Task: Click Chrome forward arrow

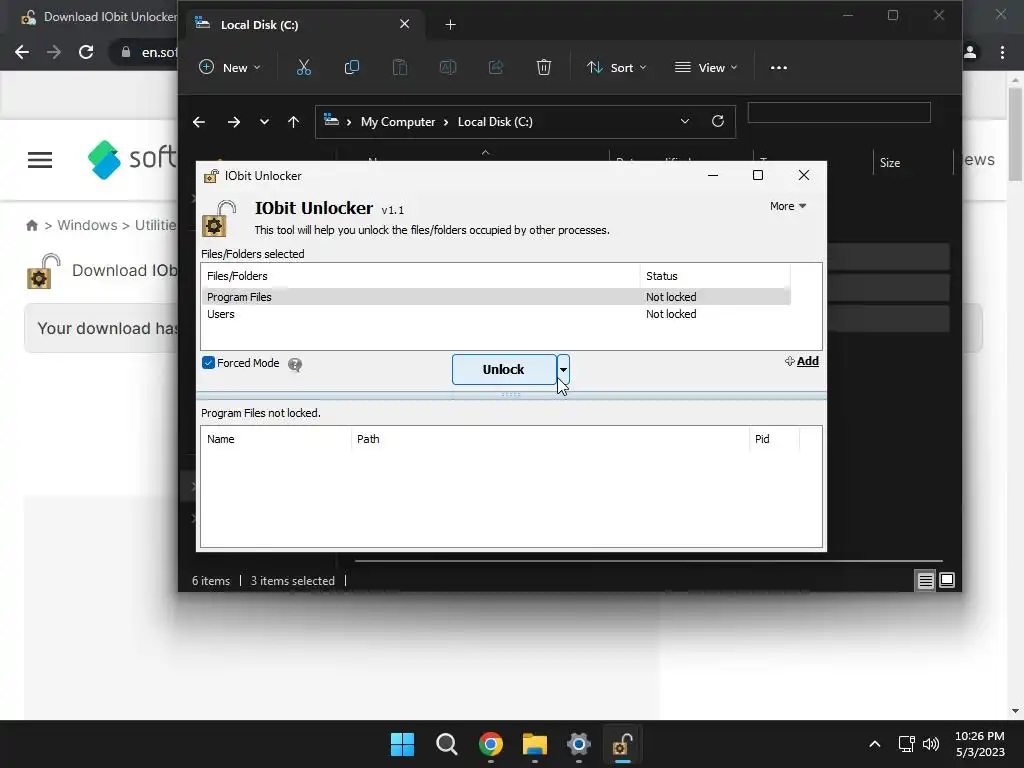Action: pyautogui.click(x=54, y=52)
